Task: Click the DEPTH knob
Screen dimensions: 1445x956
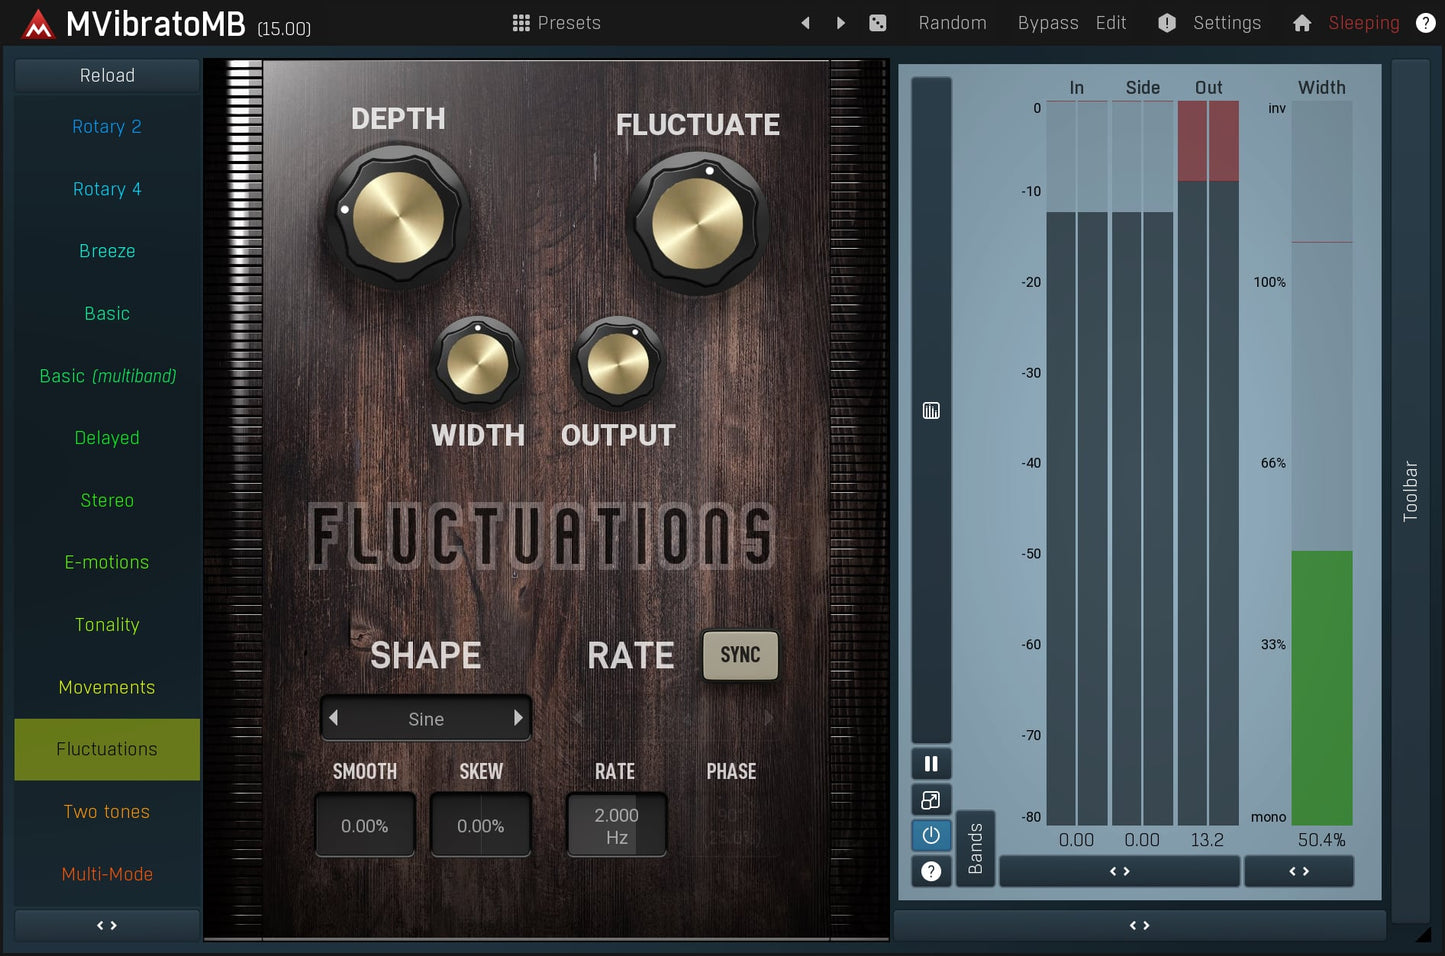Action: point(398,217)
